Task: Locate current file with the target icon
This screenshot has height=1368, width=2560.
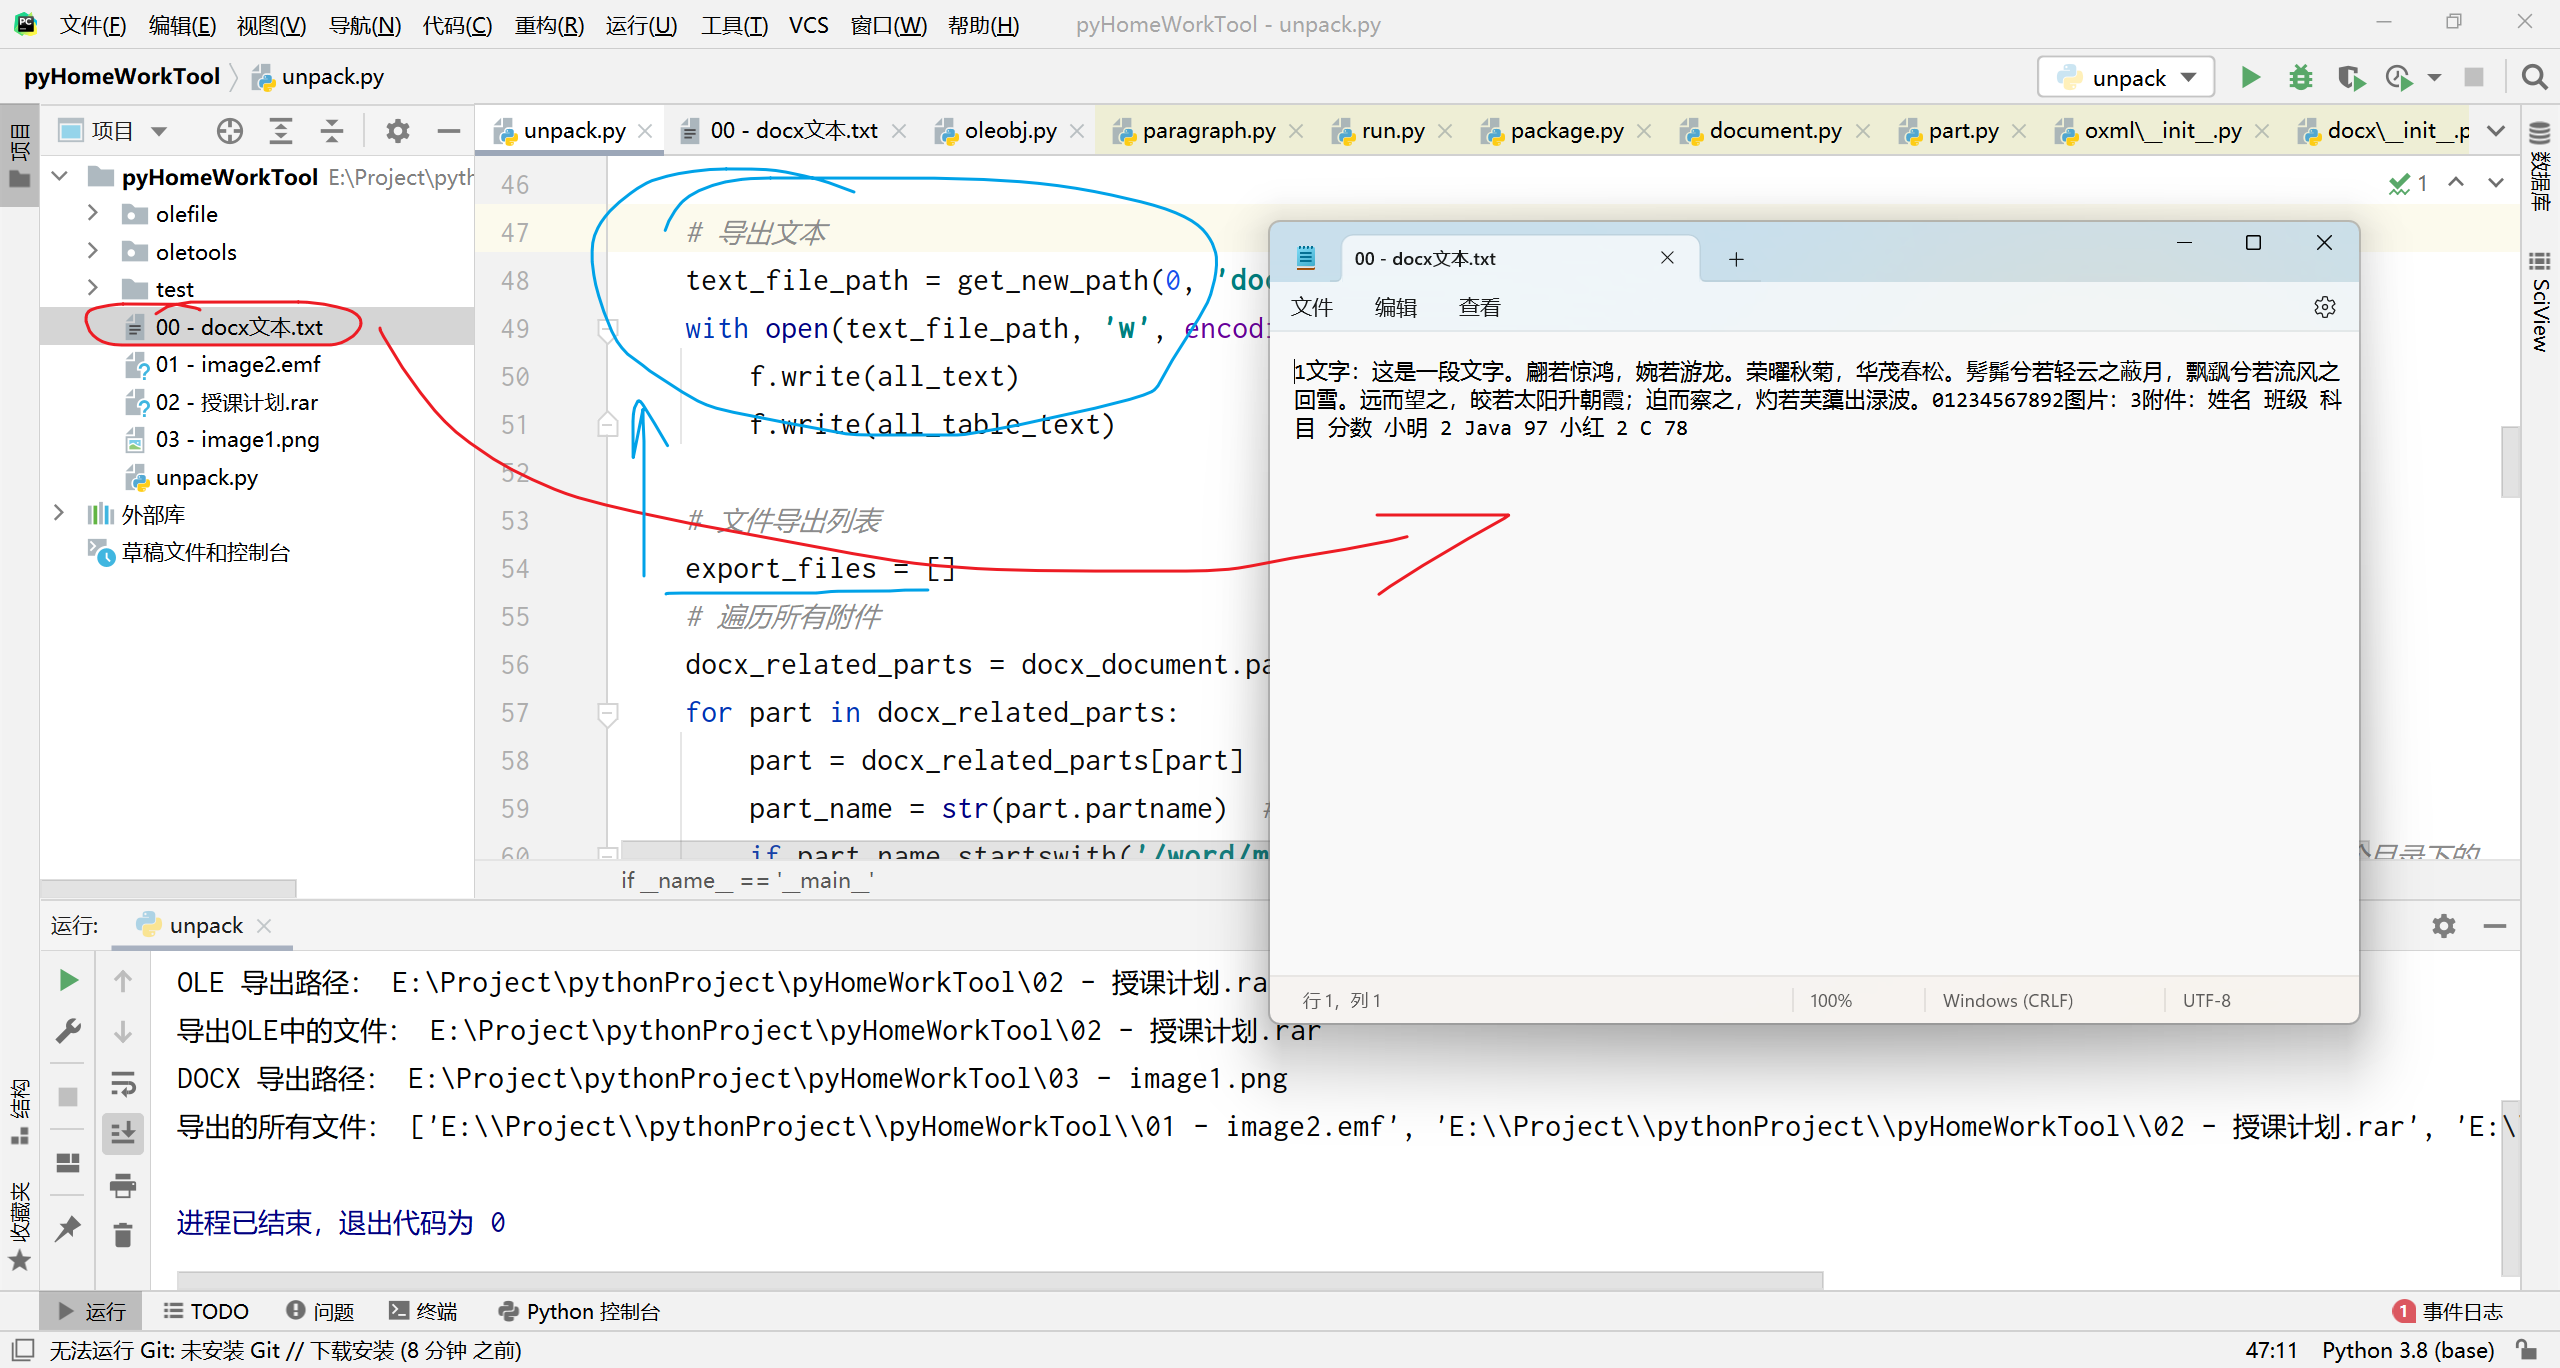Action: [x=230, y=131]
